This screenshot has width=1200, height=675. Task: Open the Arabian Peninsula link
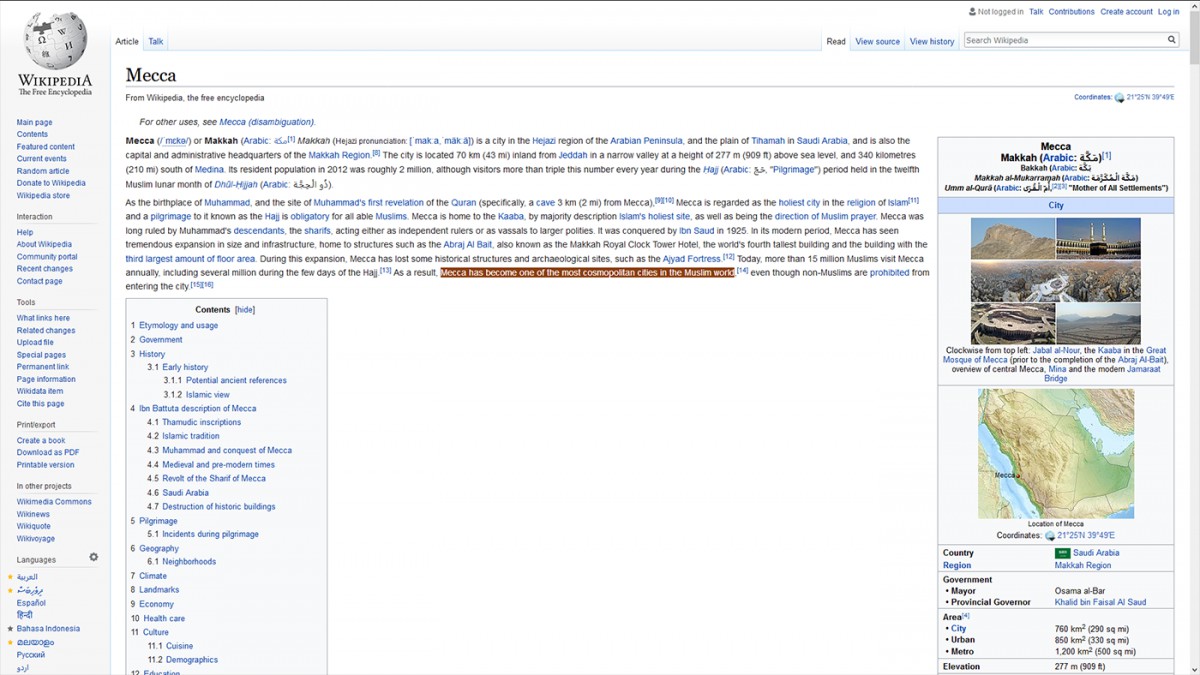tap(646, 141)
